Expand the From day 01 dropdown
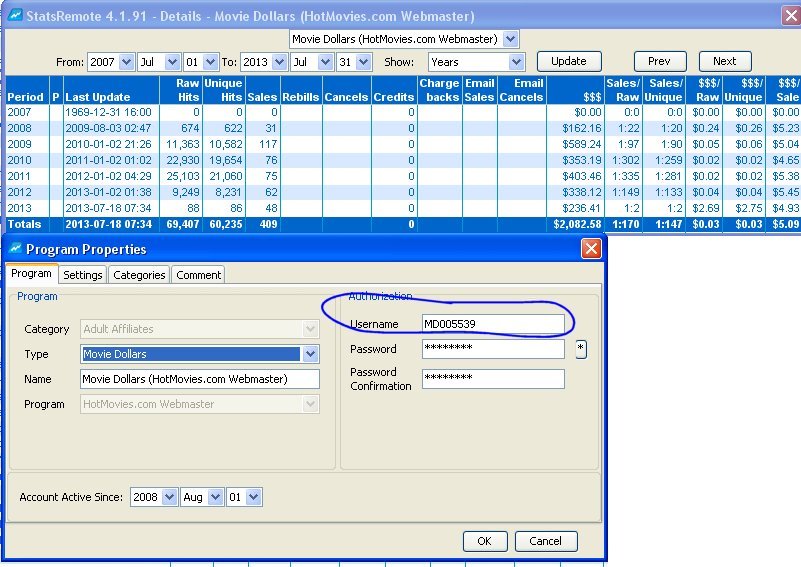Viewport: 801px width, 567px height. 210,62
